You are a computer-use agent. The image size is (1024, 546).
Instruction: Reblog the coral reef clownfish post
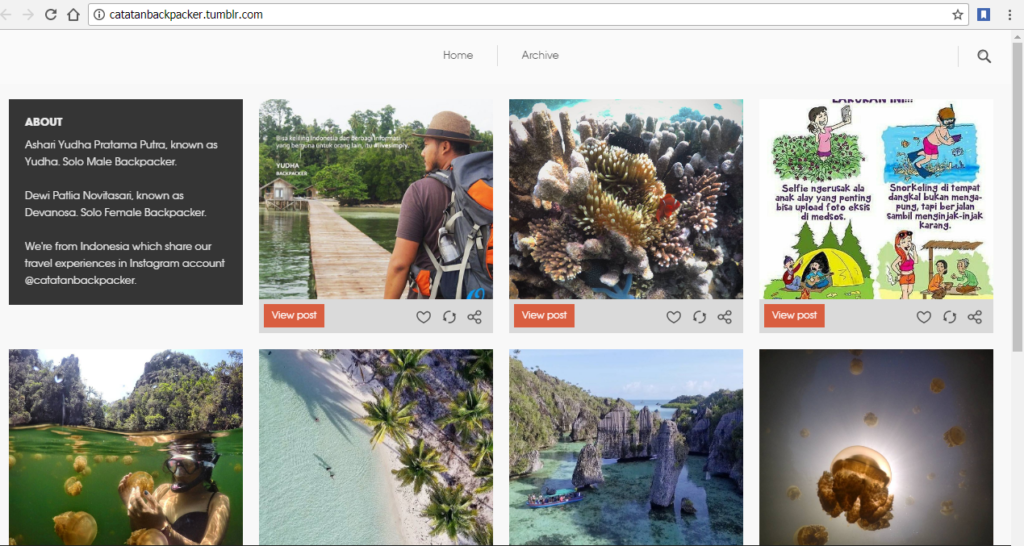pyautogui.click(x=699, y=317)
